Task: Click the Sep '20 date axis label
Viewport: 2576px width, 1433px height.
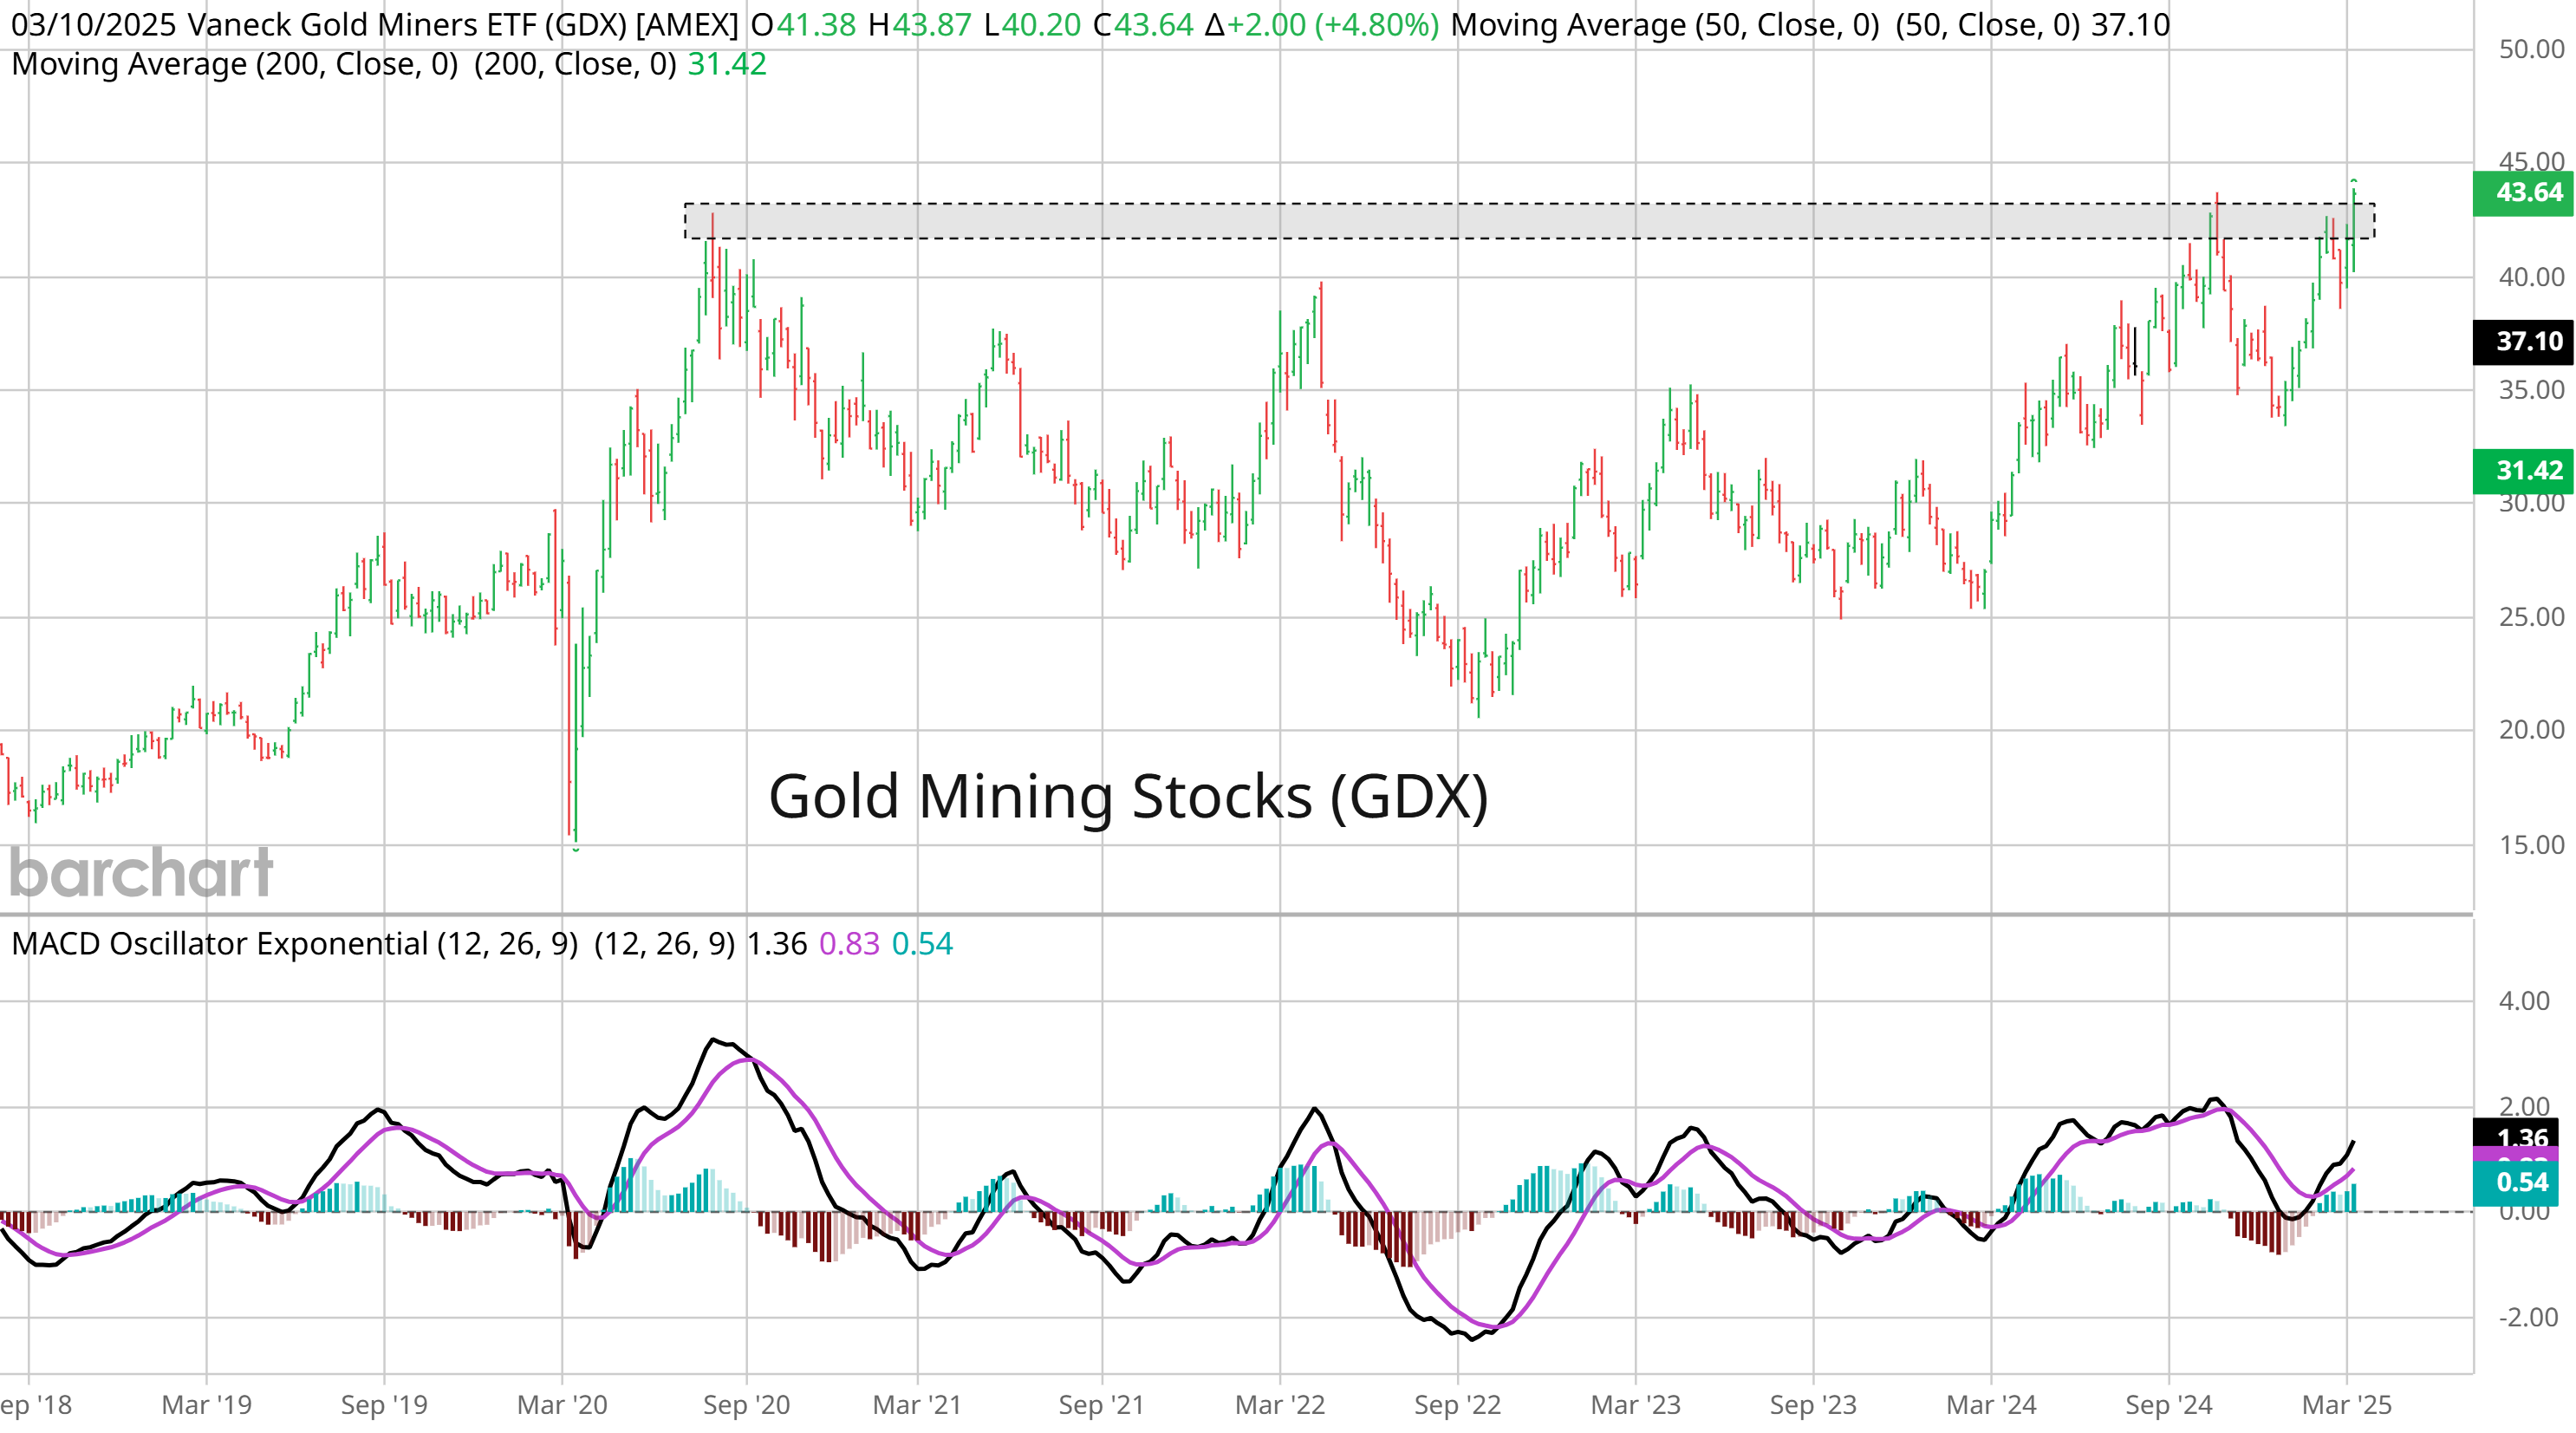Action: pos(746,1405)
